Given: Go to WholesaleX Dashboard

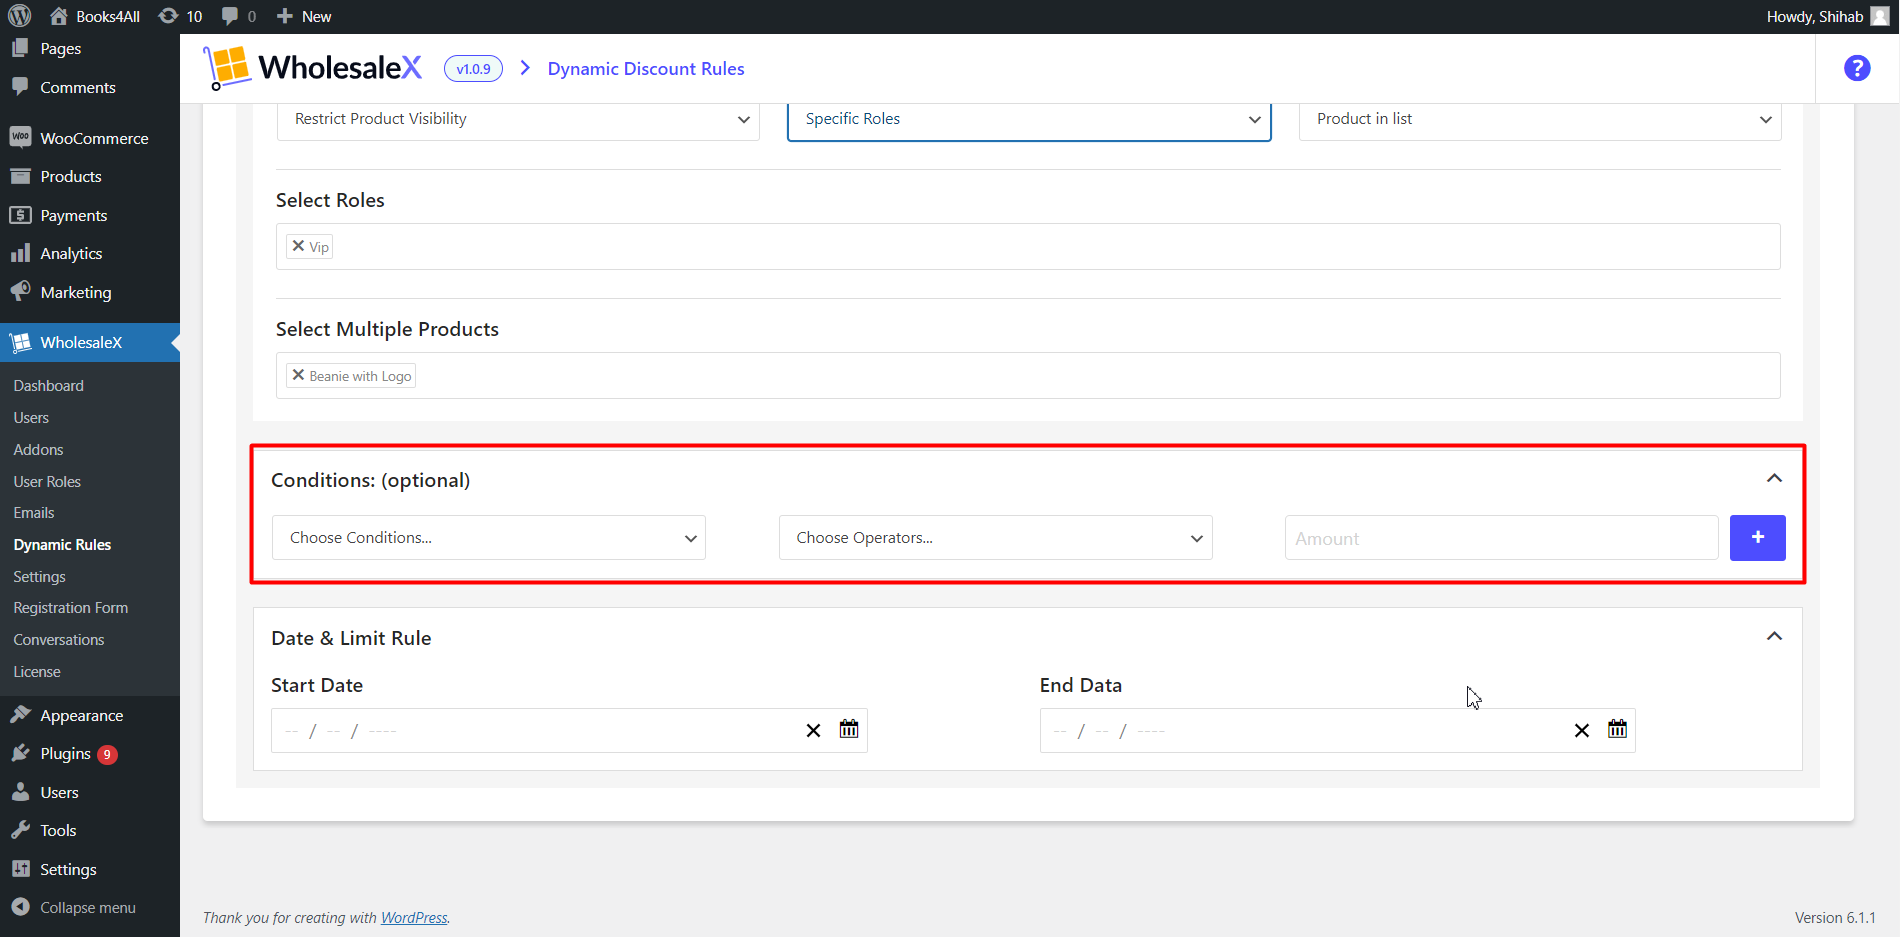Looking at the screenshot, I should 49,386.
